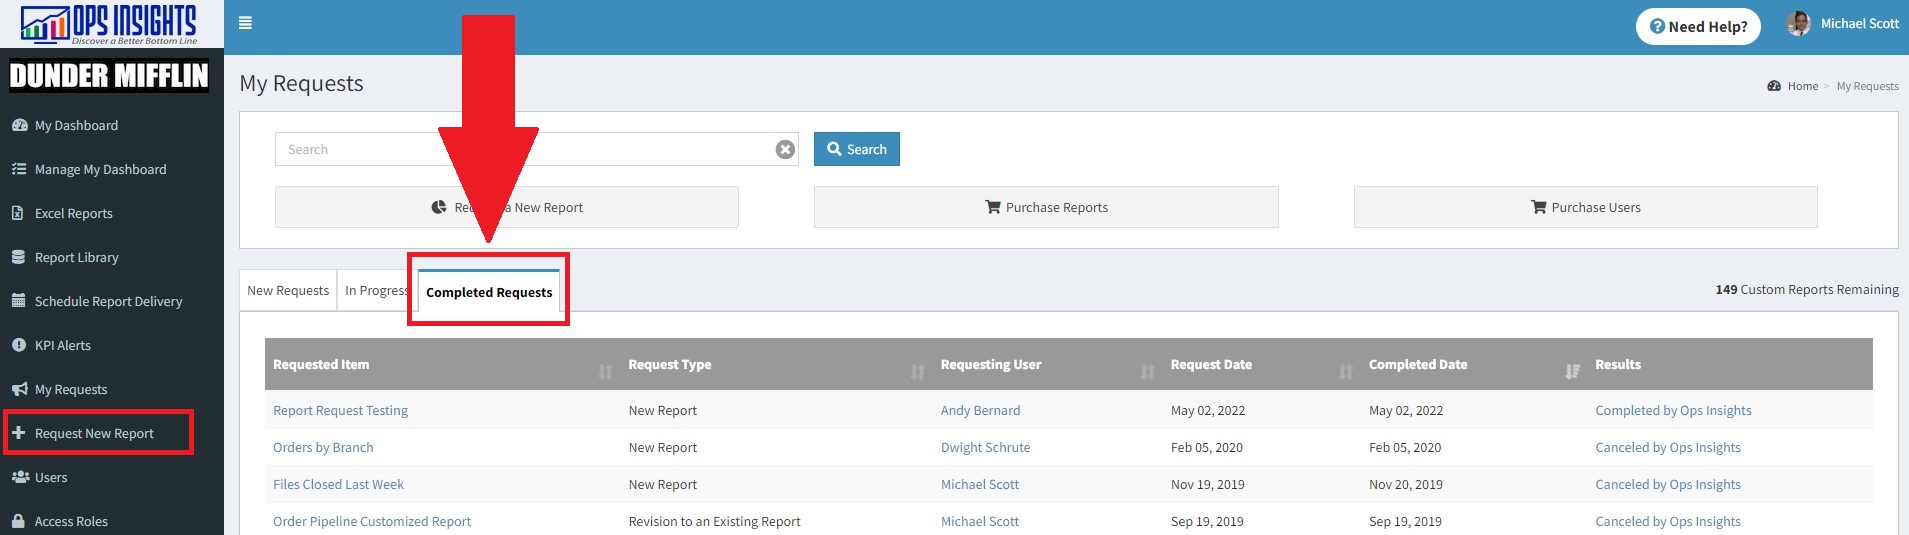Sort by Requested Item column arrows
1909x535 pixels.
(605, 372)
